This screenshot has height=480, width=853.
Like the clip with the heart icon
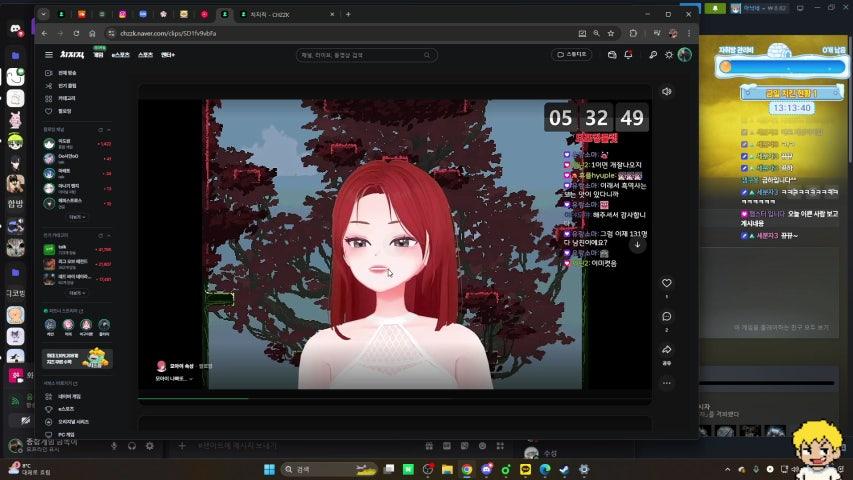click(x=666, y=283)
